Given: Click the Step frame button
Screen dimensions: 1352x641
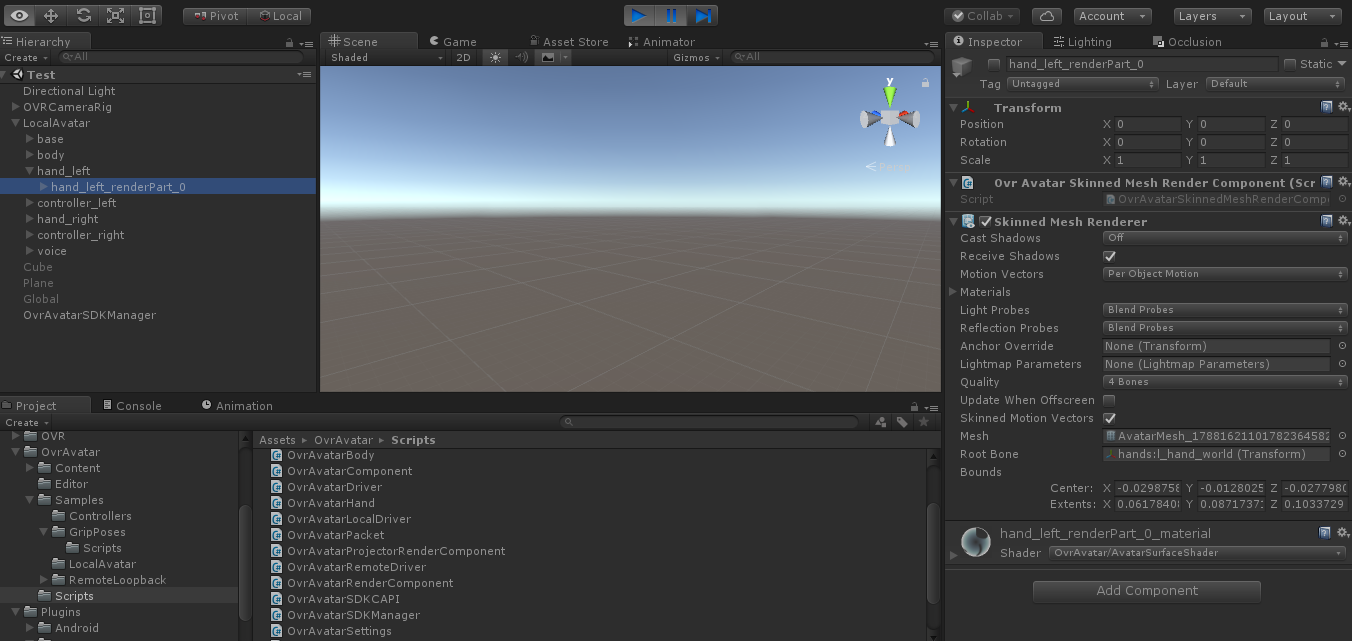Looking at the screenshot, I should click(x=703, y=16).
